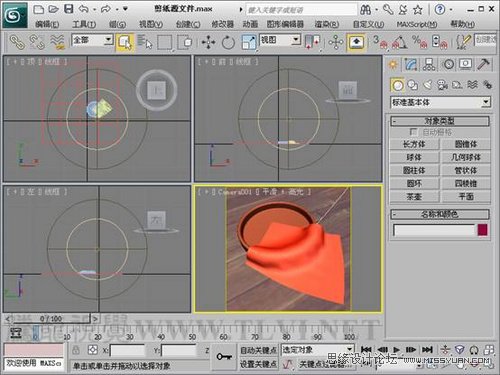The height and width of the screenshot is (375, 500).
Task: Enable the AutoGrid checkbox
Action: coord(413,132)
